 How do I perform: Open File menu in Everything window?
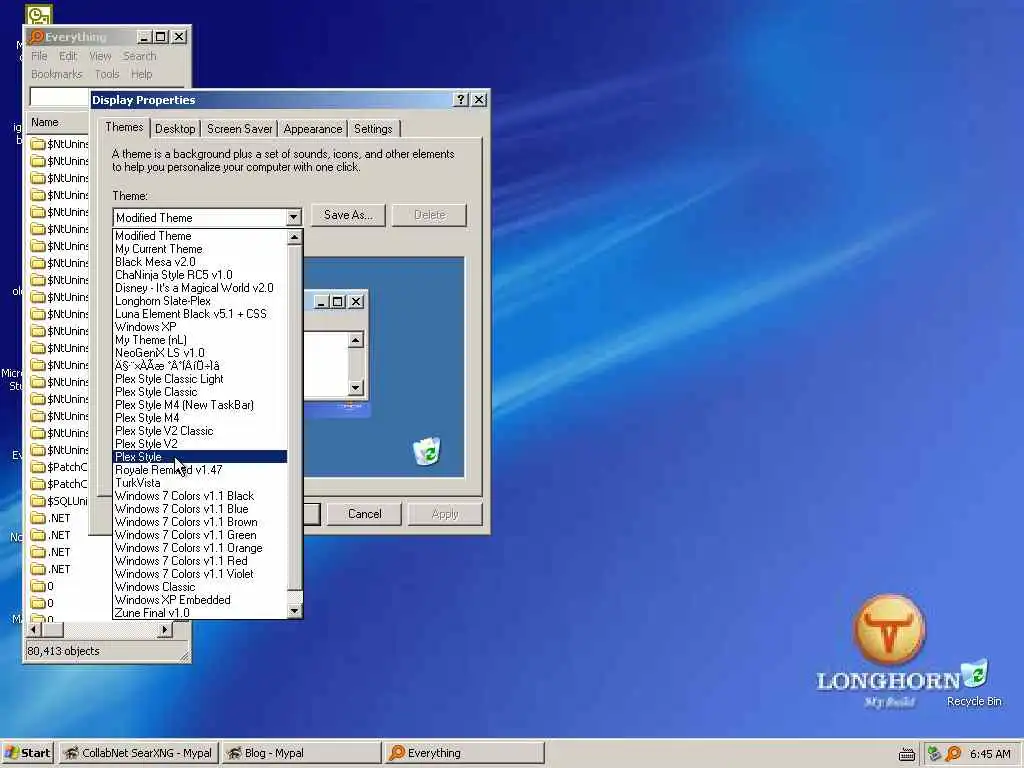[39, 56]
